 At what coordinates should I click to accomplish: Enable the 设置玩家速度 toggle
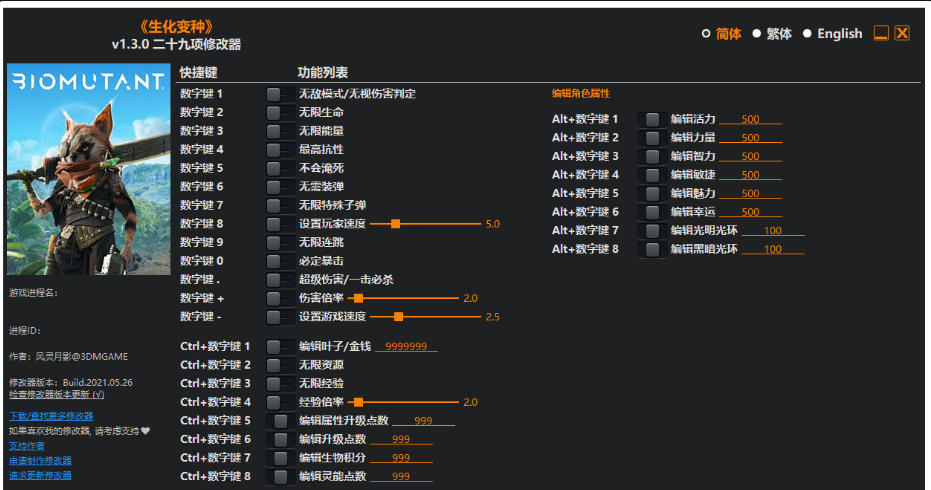[280, 224]
